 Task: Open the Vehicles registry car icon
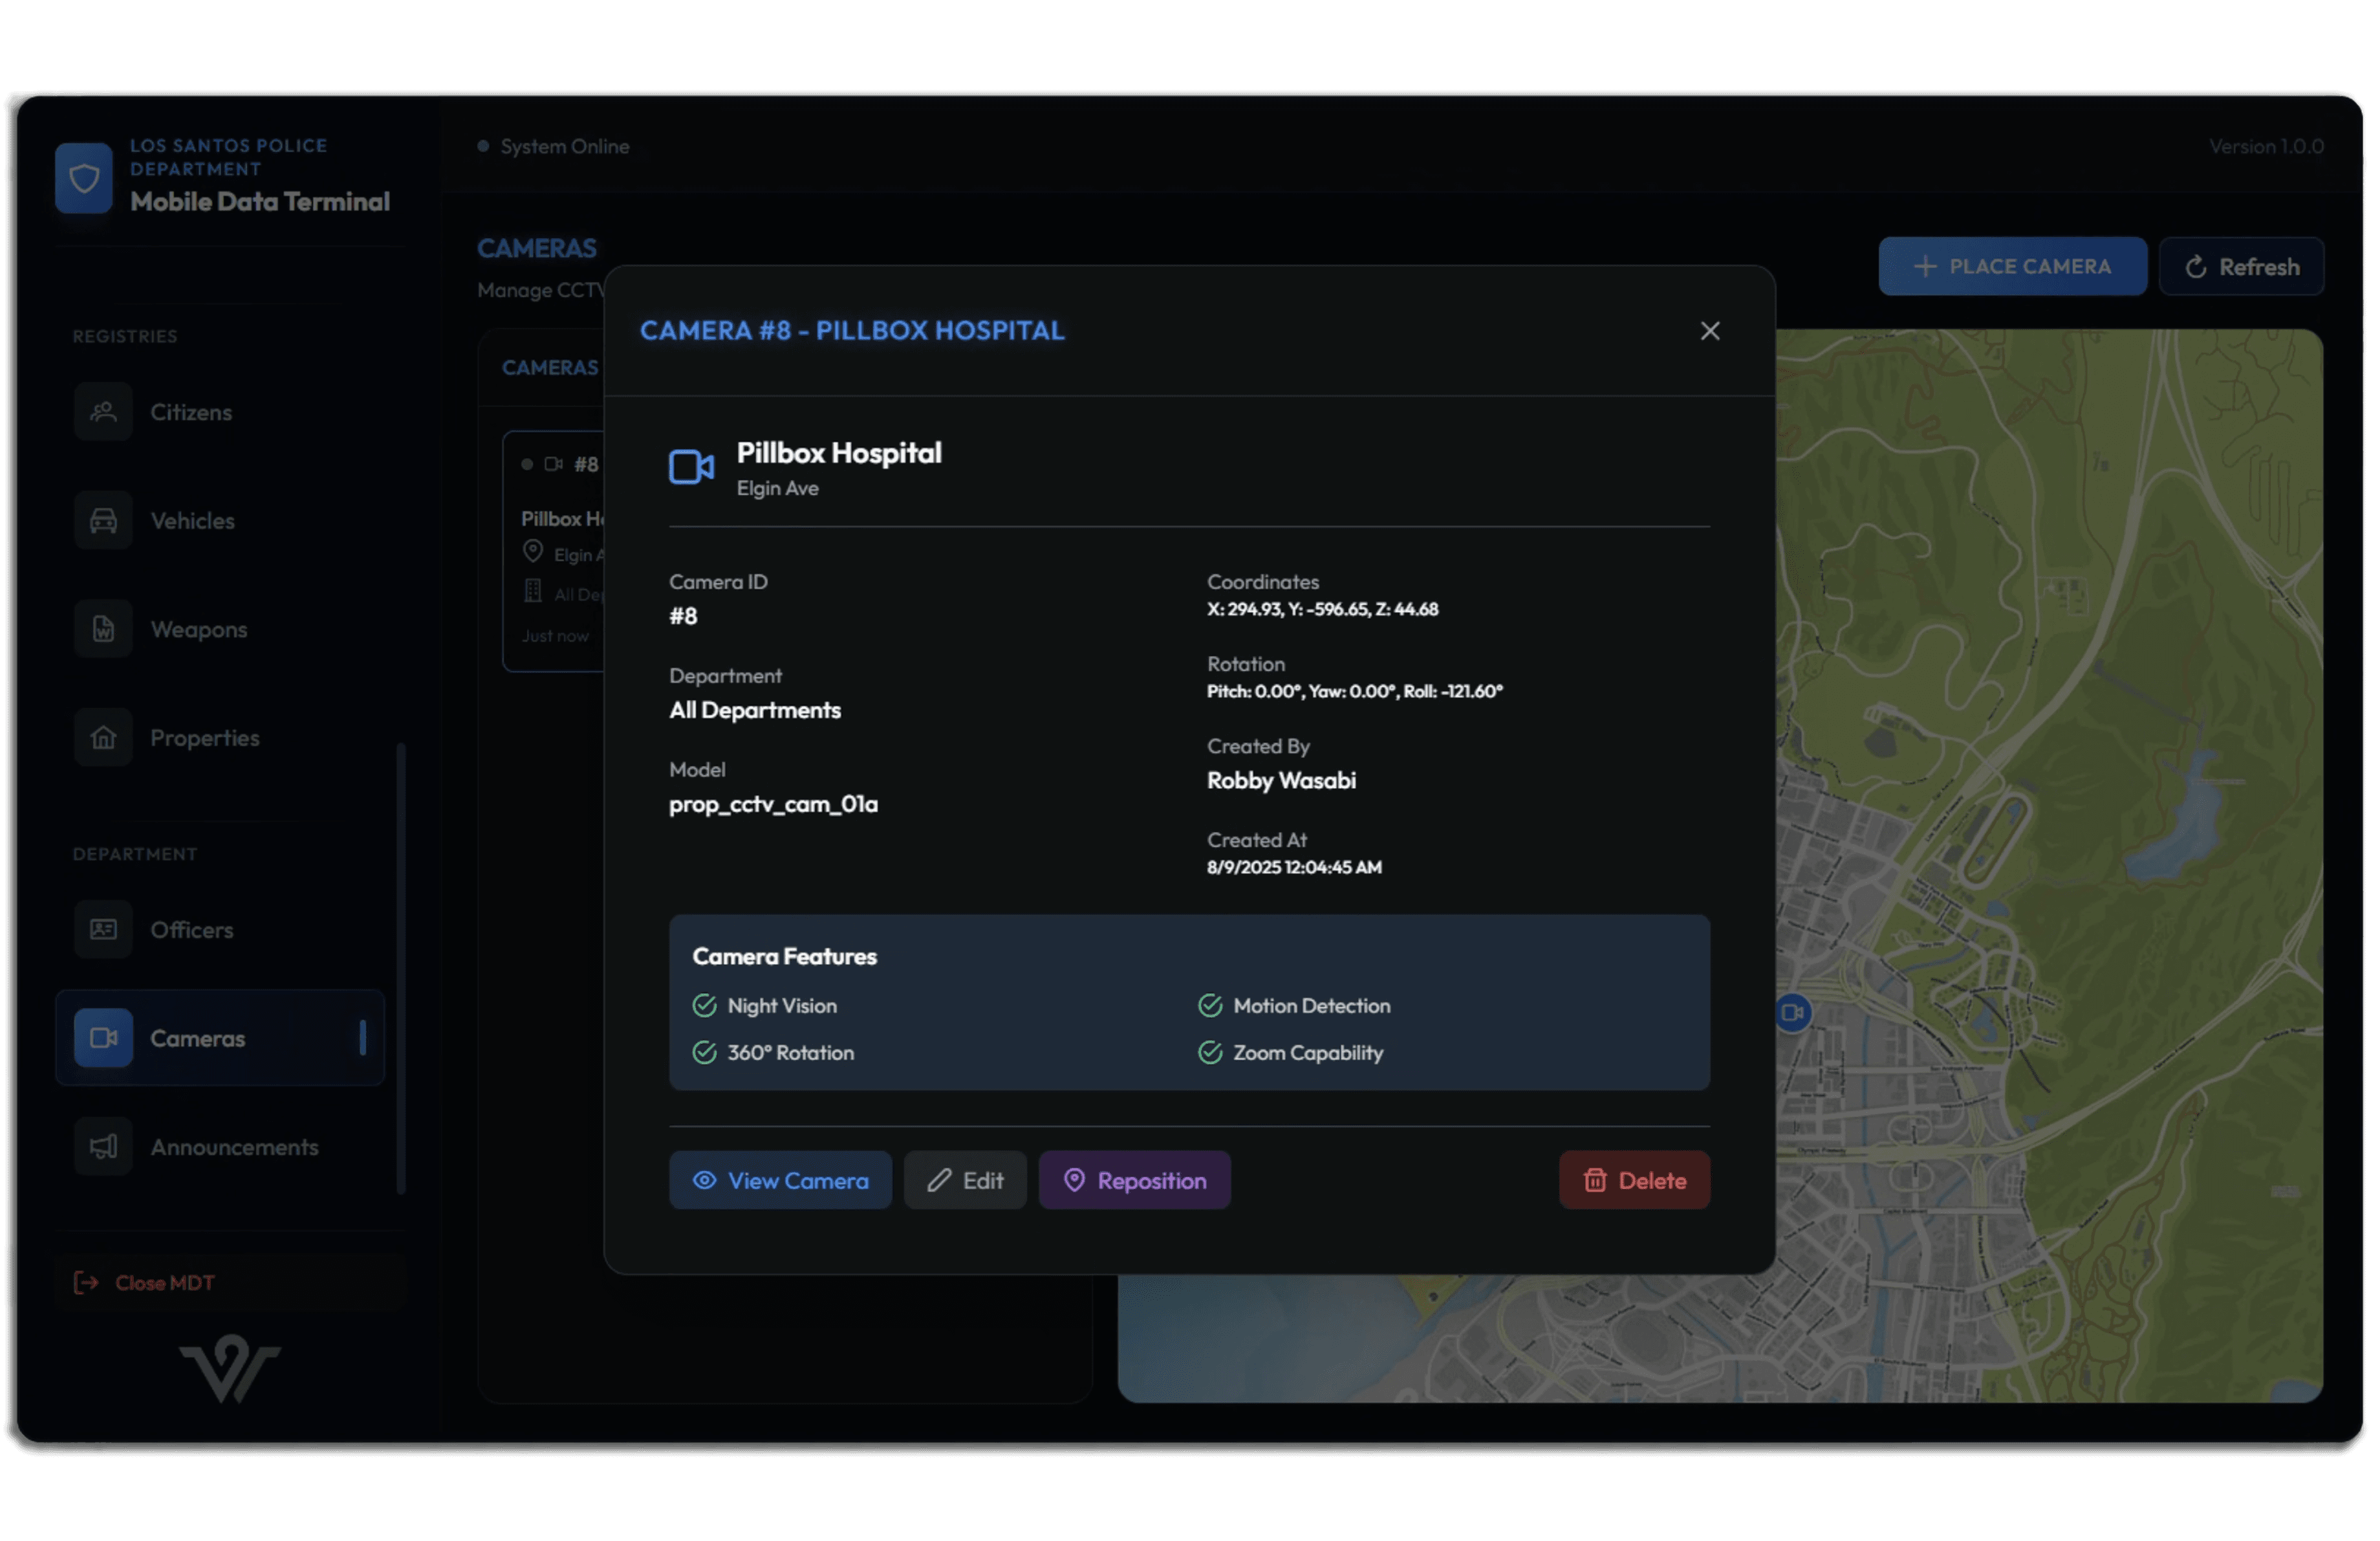103,520
